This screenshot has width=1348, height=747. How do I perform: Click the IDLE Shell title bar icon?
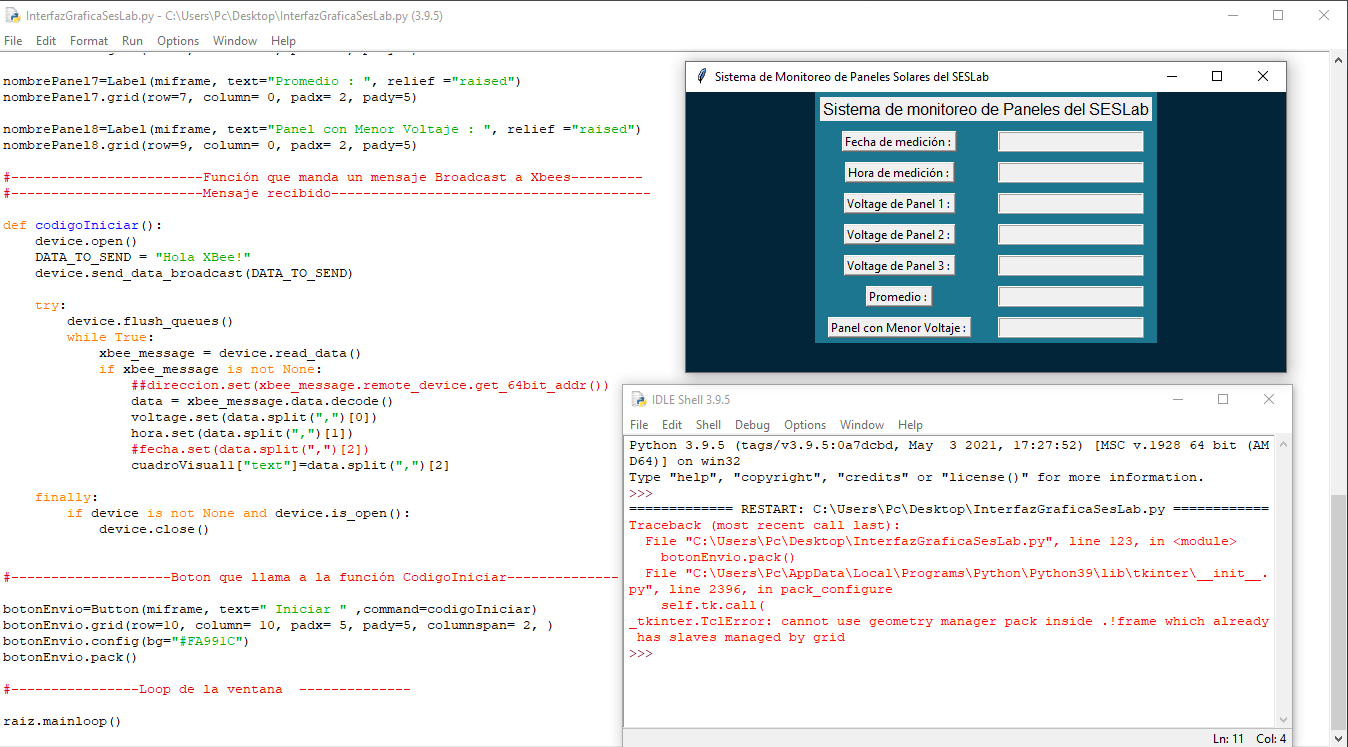coord(638,399)
